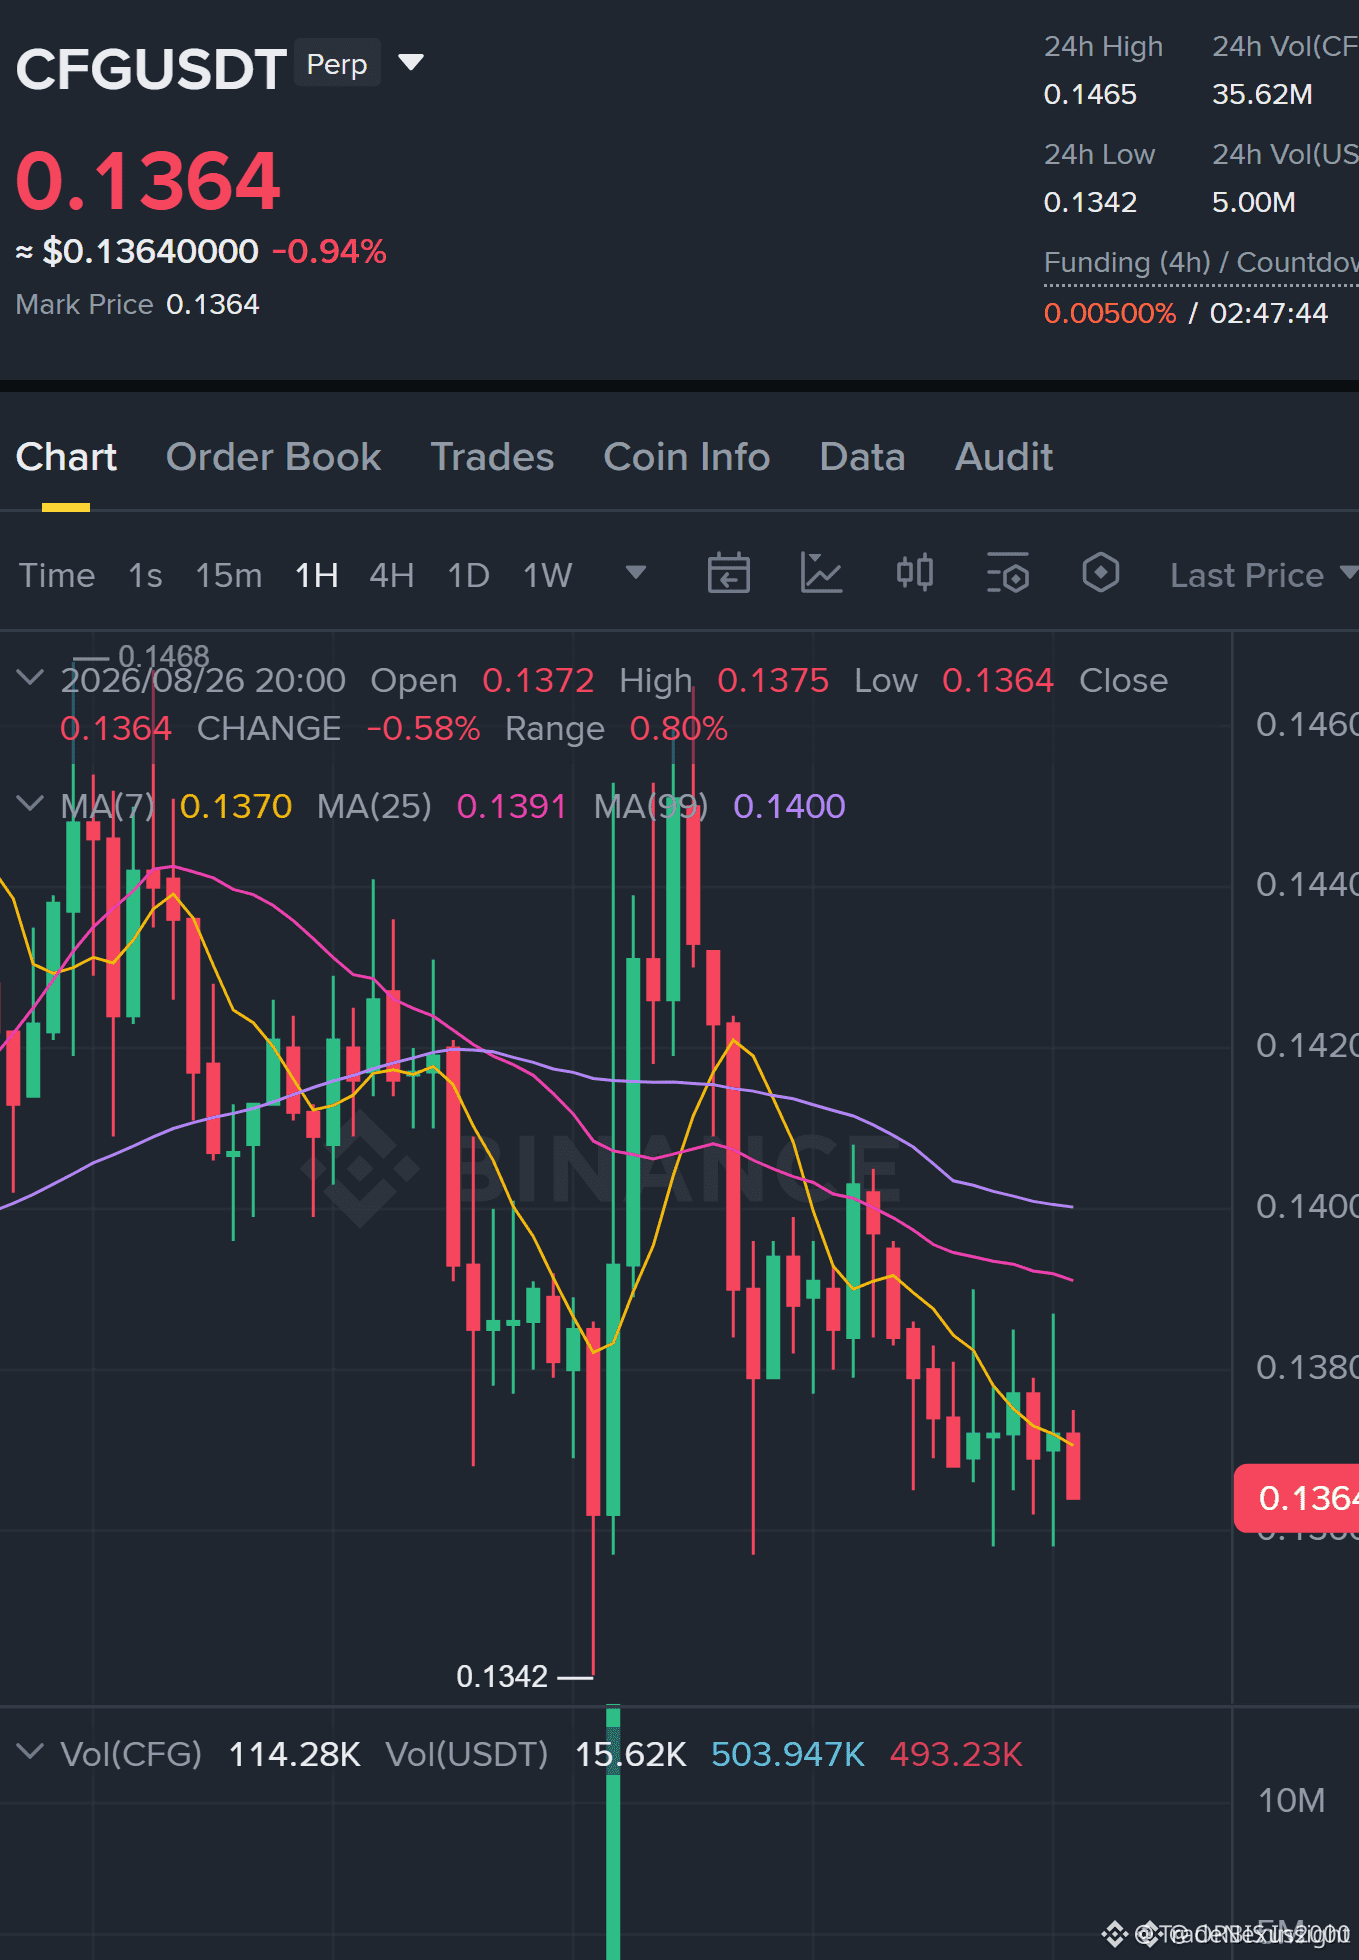Viewport: 1359px width, 1960px height.
Task: Click the MA(99) value 0.1400
Action: 790,806
